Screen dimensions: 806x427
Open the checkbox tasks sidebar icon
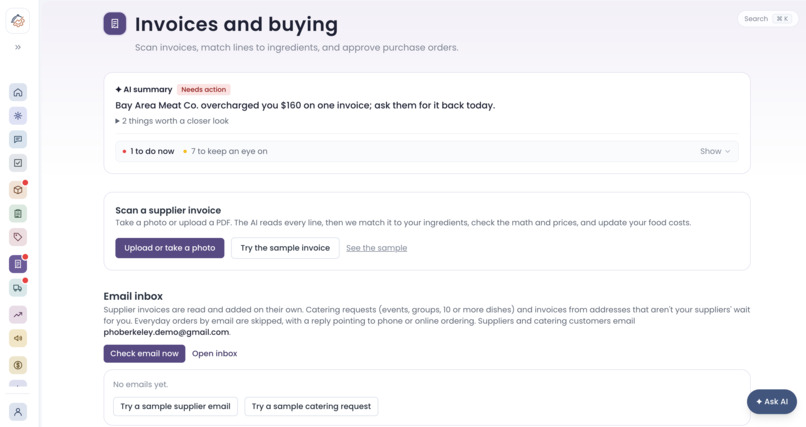(x=18, y=163)
